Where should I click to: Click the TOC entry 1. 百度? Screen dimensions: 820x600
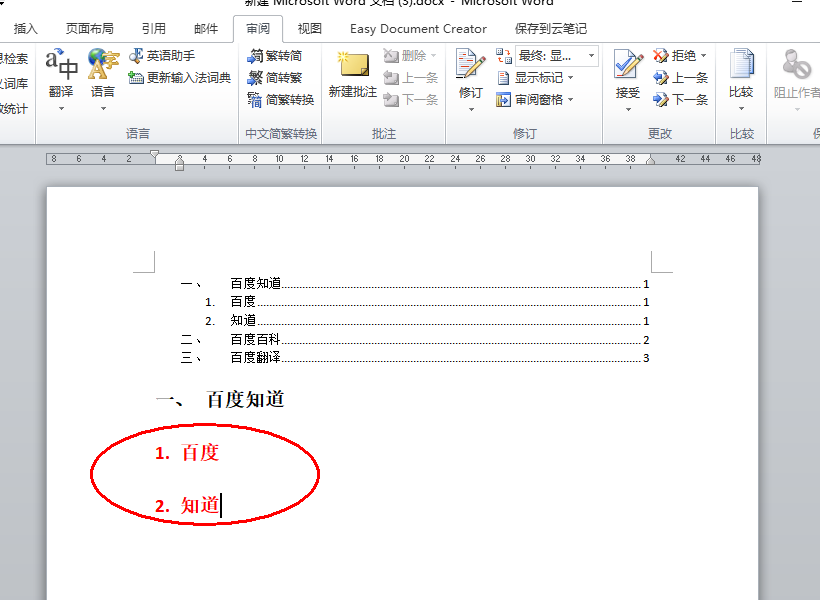[x=427, y=302]
